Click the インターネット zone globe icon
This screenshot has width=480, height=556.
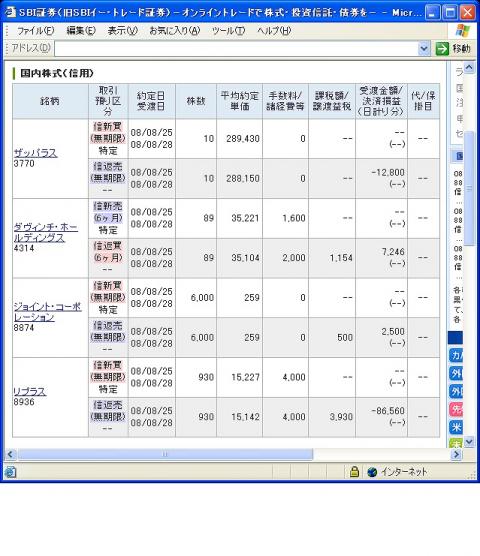(x=372, y=472)
